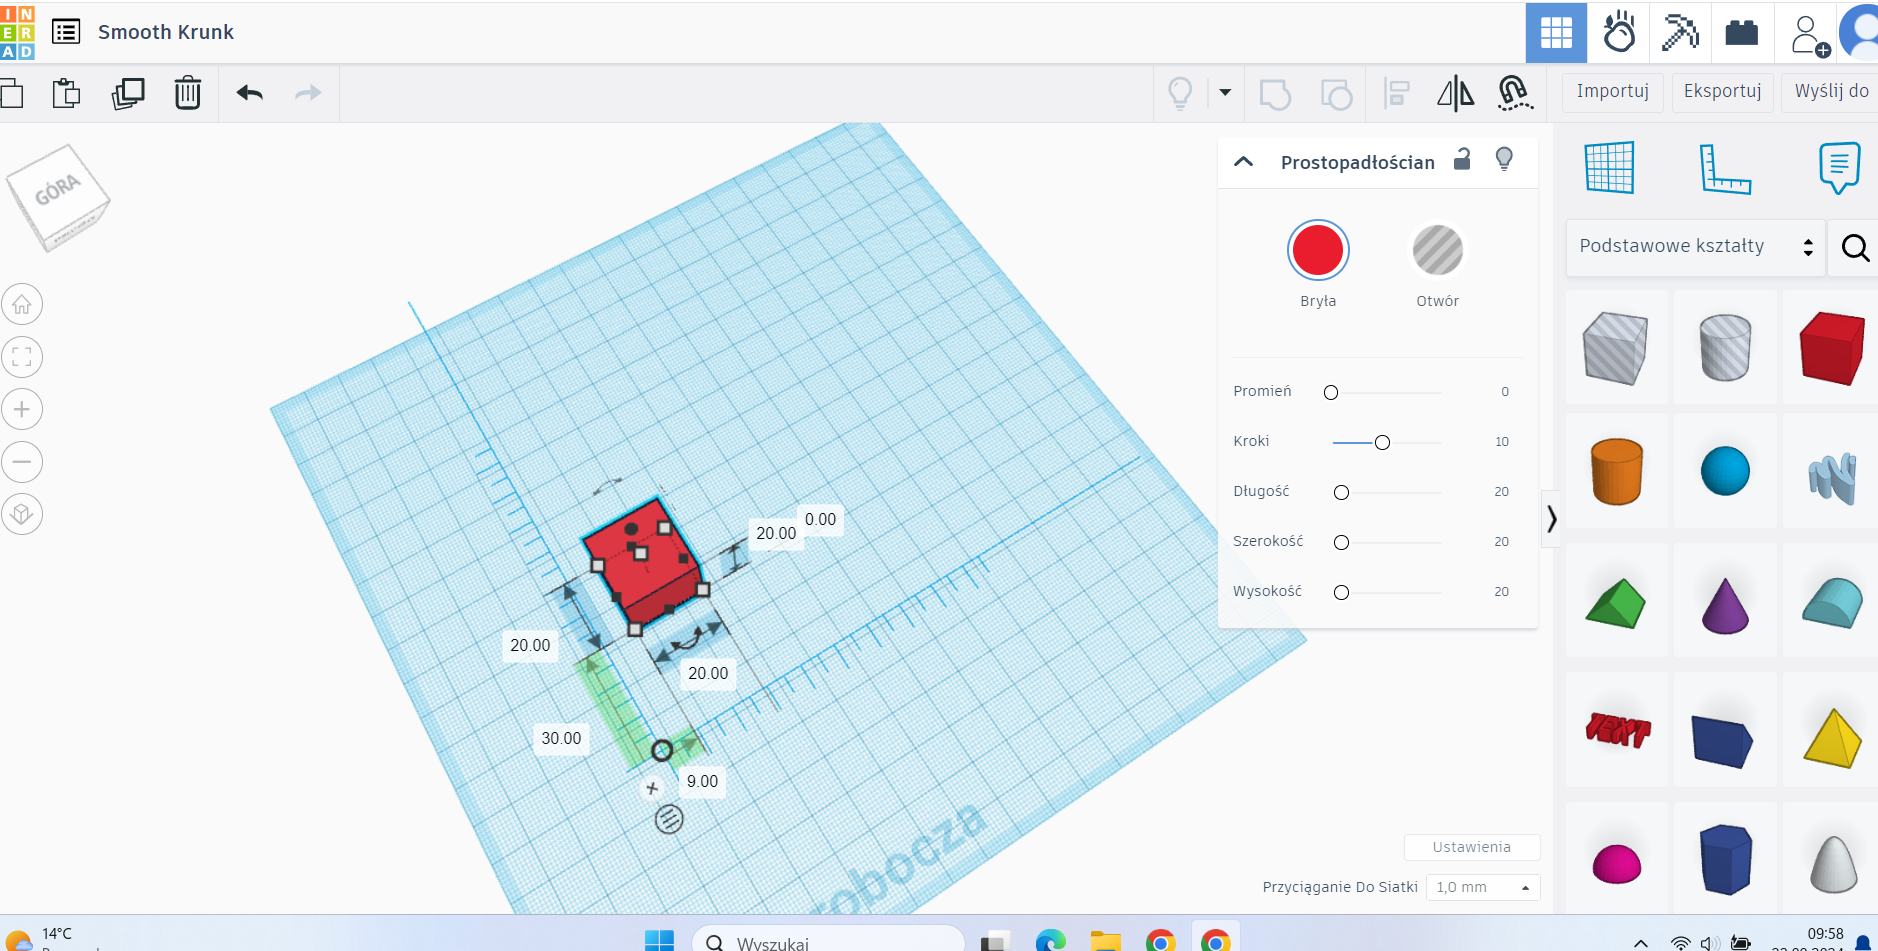
Task: Switch to the bricks mode
Action: (x=1742, y=33)
